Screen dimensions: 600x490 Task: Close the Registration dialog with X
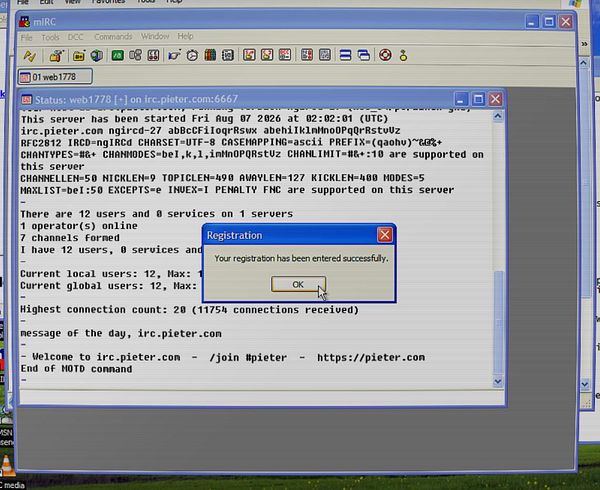coord(385,235)
